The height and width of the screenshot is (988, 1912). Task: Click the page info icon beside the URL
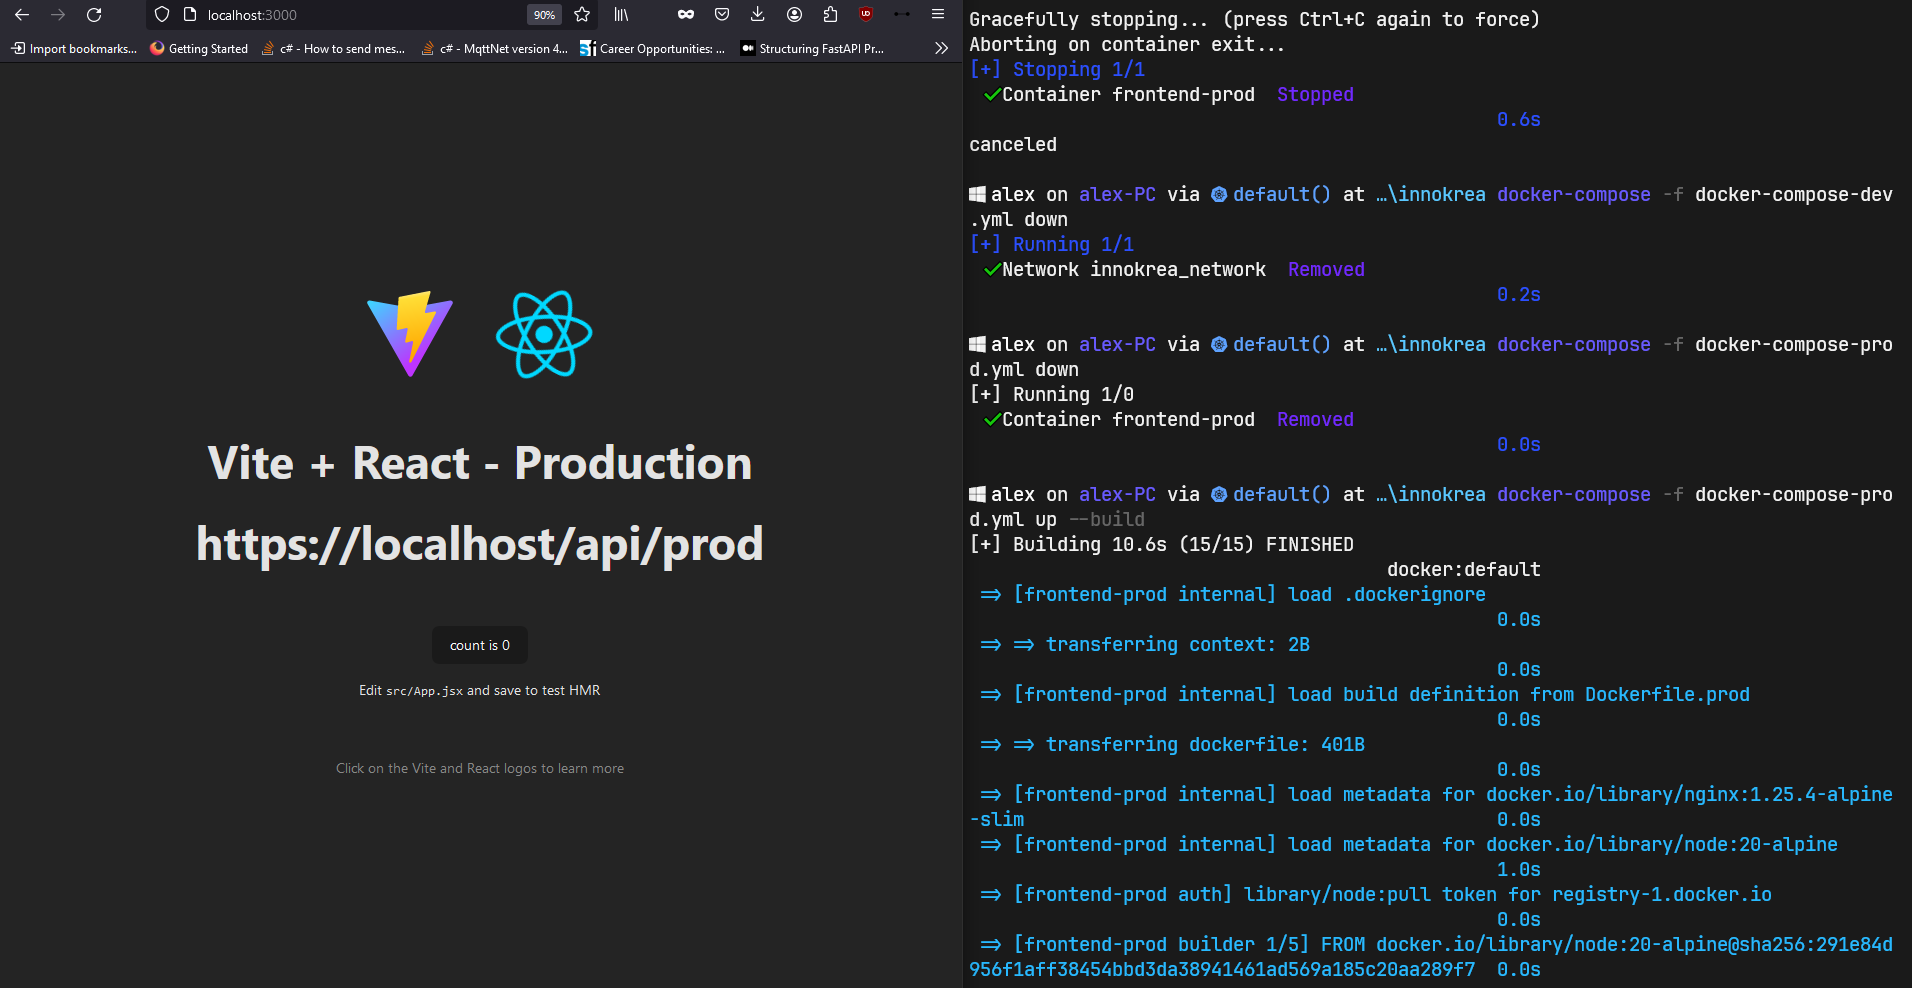click(x=190, y=15)
